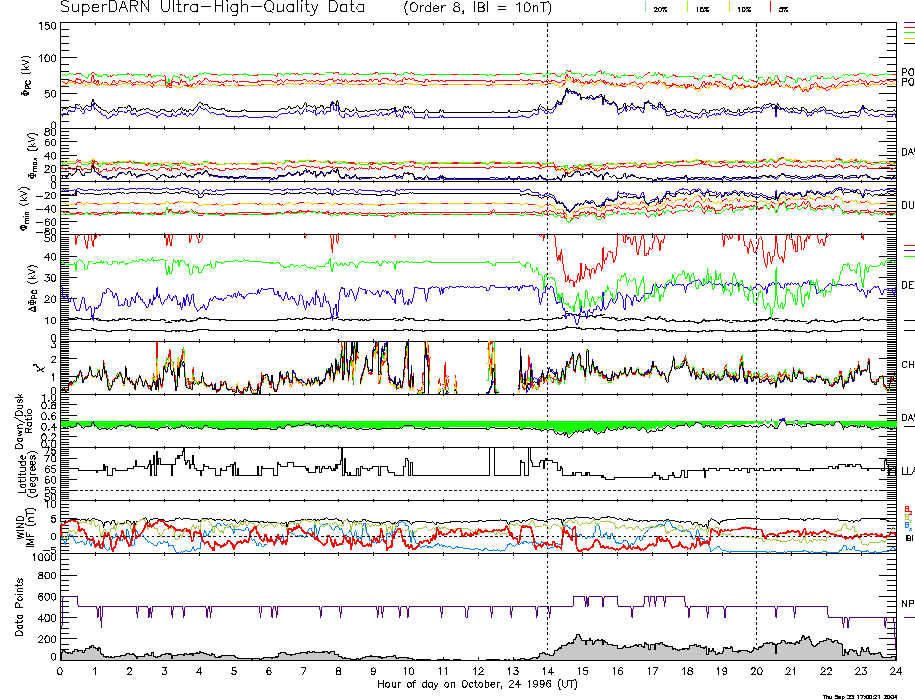
Task: Click the green band in Dawn/Dusk panel
Action: (x=300, y=425)
